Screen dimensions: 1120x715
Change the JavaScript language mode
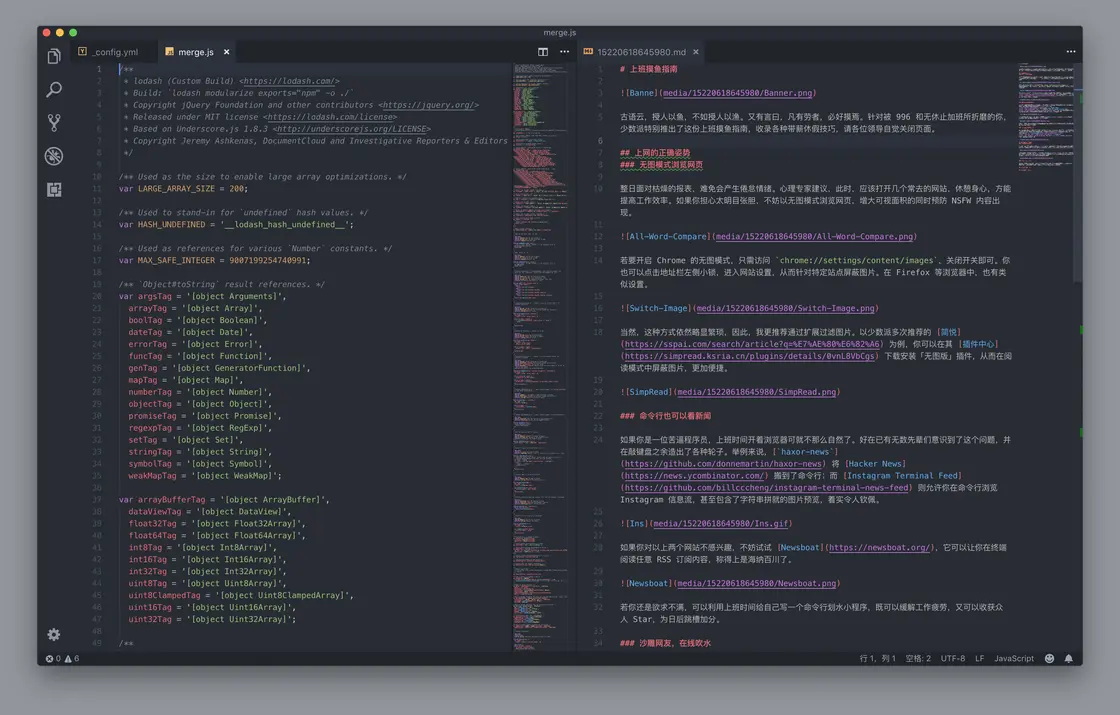[x=1014, y=659]
